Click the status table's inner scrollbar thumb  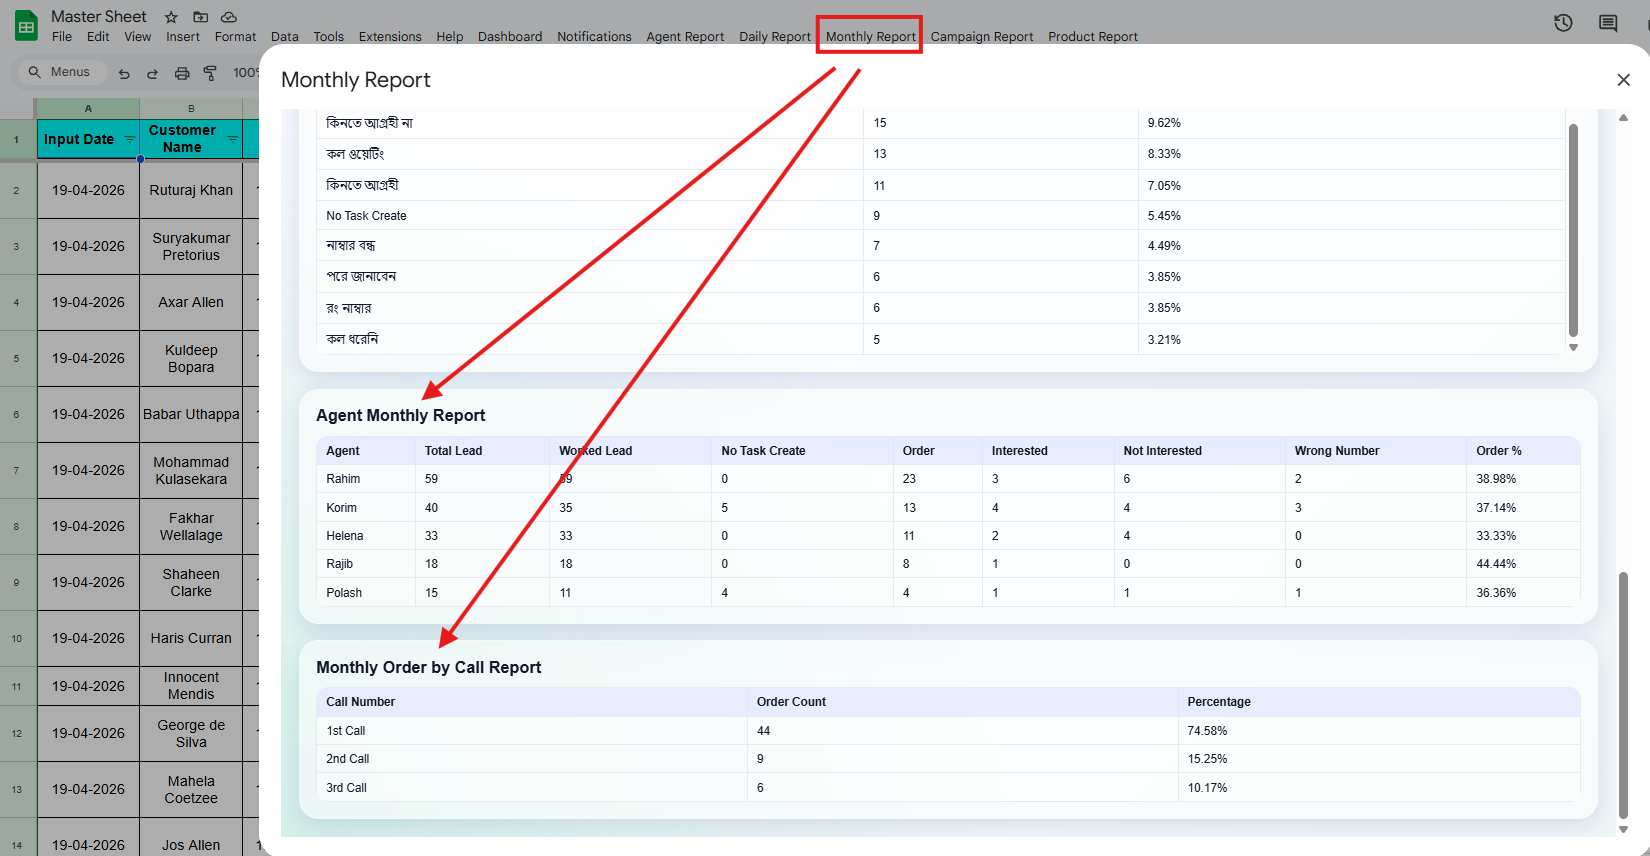click(x=1573, y=231)
